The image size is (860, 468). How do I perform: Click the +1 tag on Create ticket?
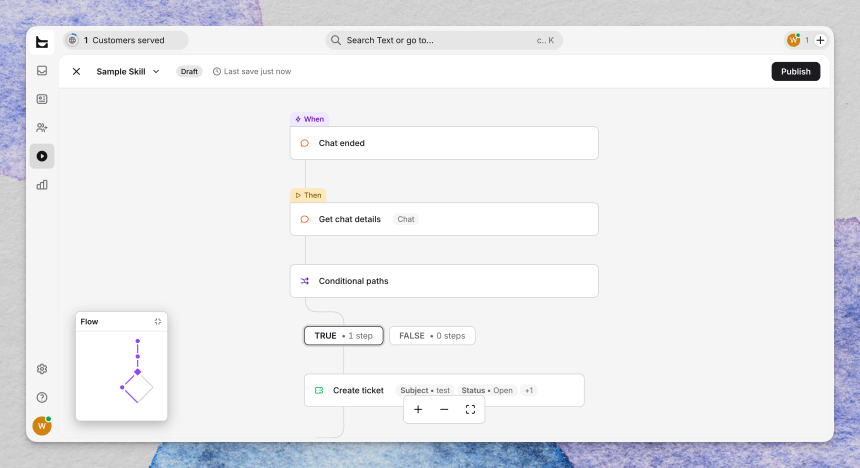point(529,391)
